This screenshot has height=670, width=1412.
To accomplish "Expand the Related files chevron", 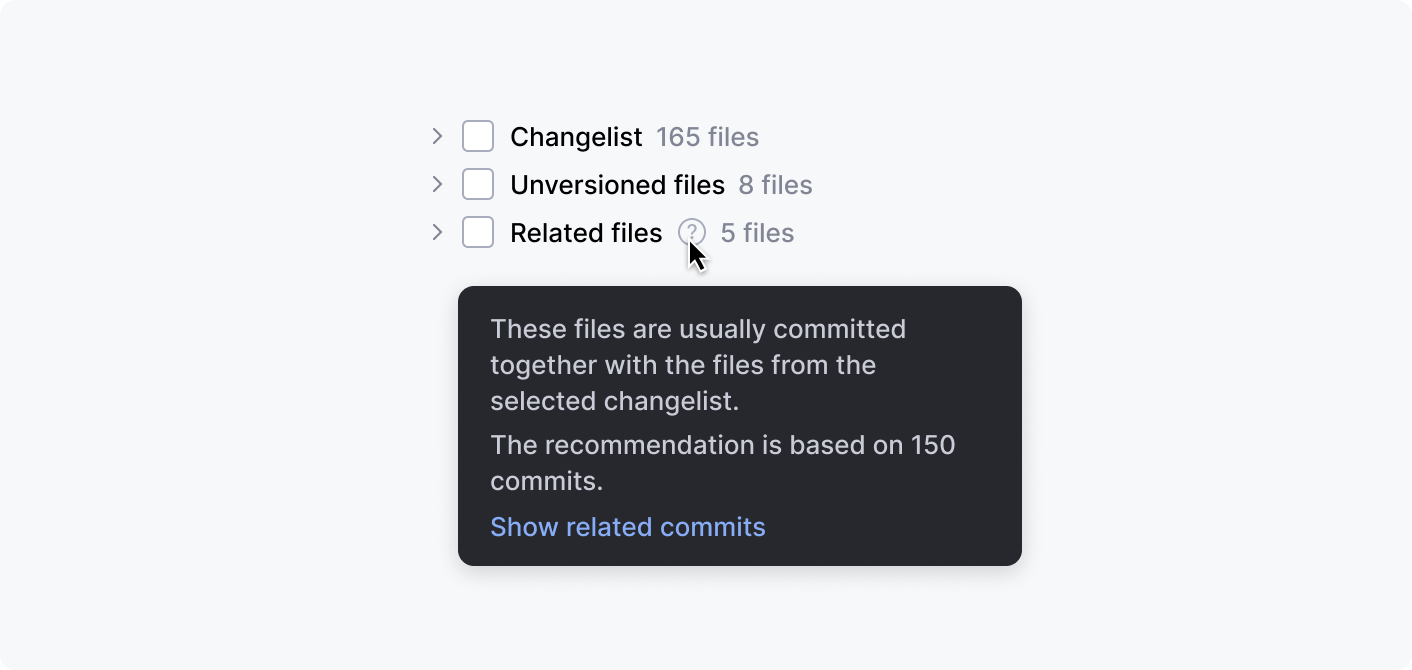I will point(437,232).
